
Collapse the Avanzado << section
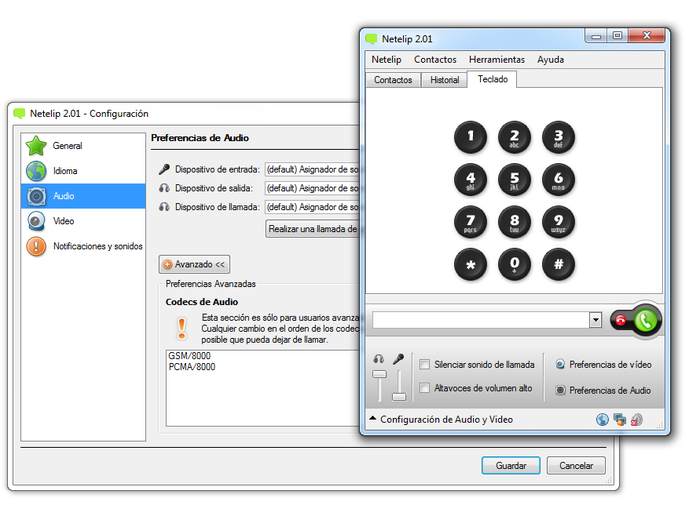click(194, 264)
